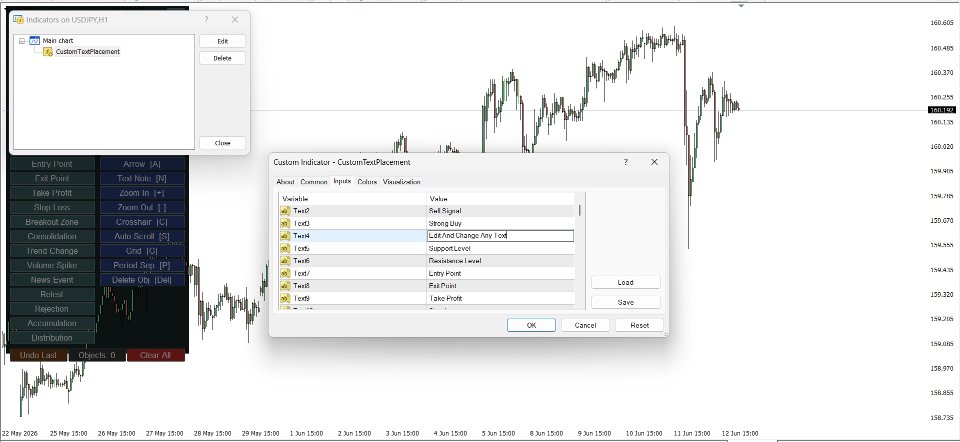Select the 'Entry Point' value cell in inputs
Image resolution: width=960 pixels, height=442 pixels.
pos(500,274)
